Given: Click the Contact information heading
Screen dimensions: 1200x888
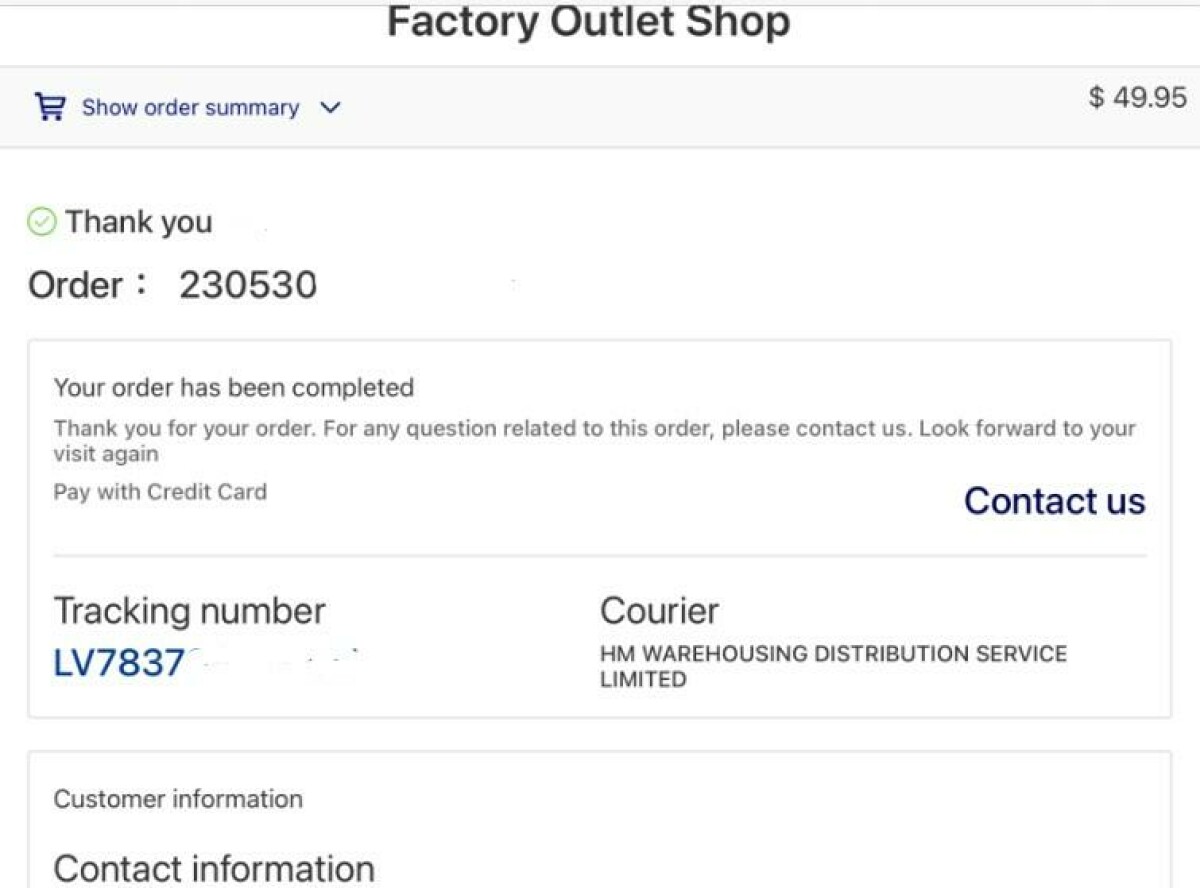Looking at the screenshot, I should coord(214,868).
